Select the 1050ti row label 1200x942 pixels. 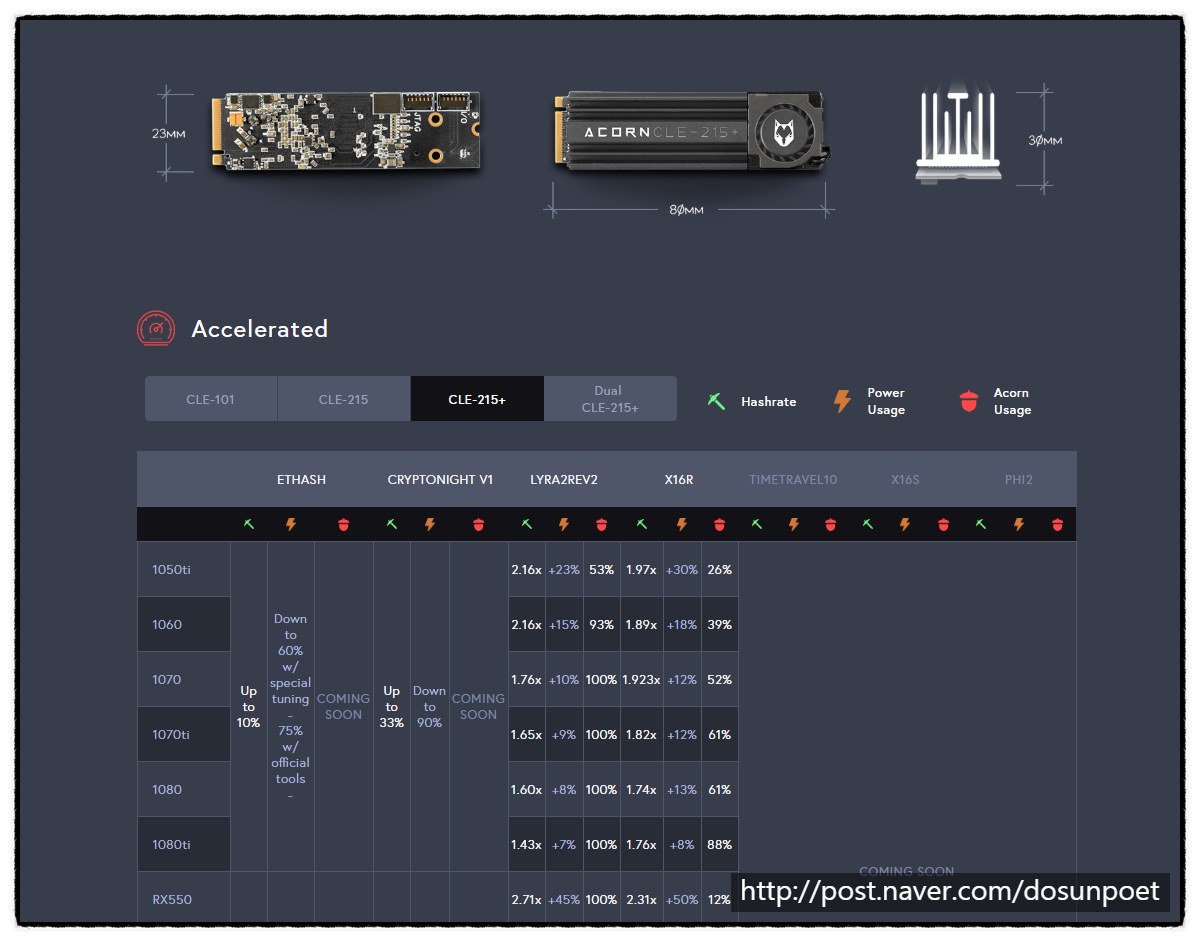pos(184,570)
